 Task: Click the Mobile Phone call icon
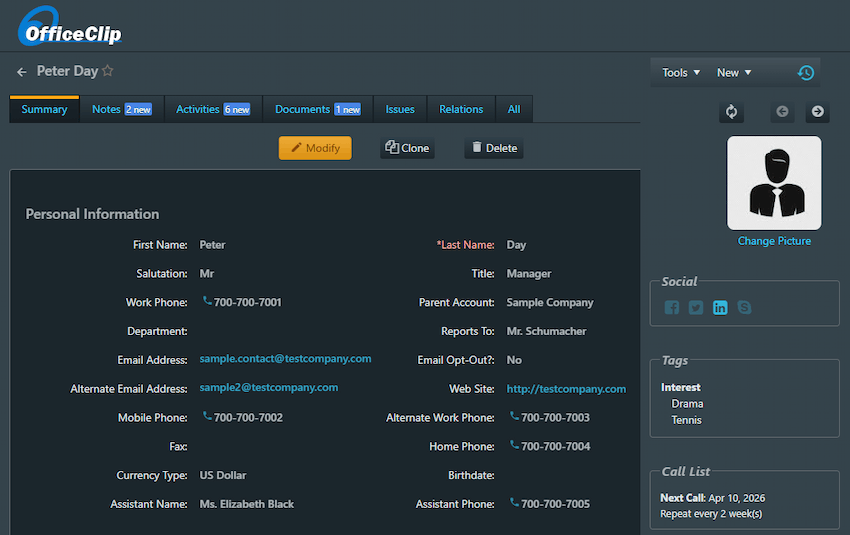click(x=207, y=416)
